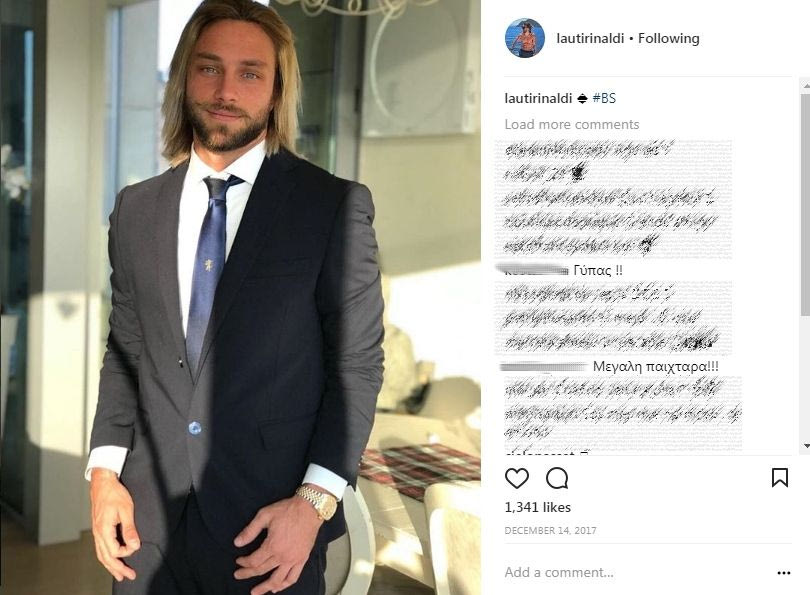Screen dimensions: 810x595
Task: Open the lautirinaldi profile picture
Action: coord(525,38)
